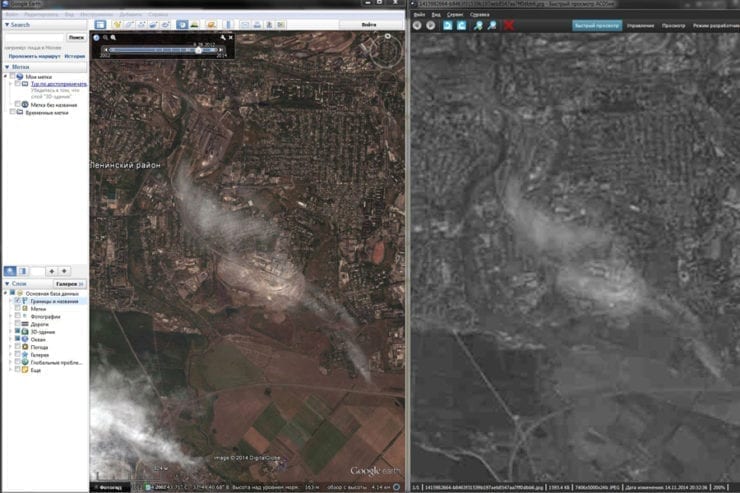Switch to the Быстрый просмотр tab
The height and width of the screenshot is (493, 740).
(597, 25)
